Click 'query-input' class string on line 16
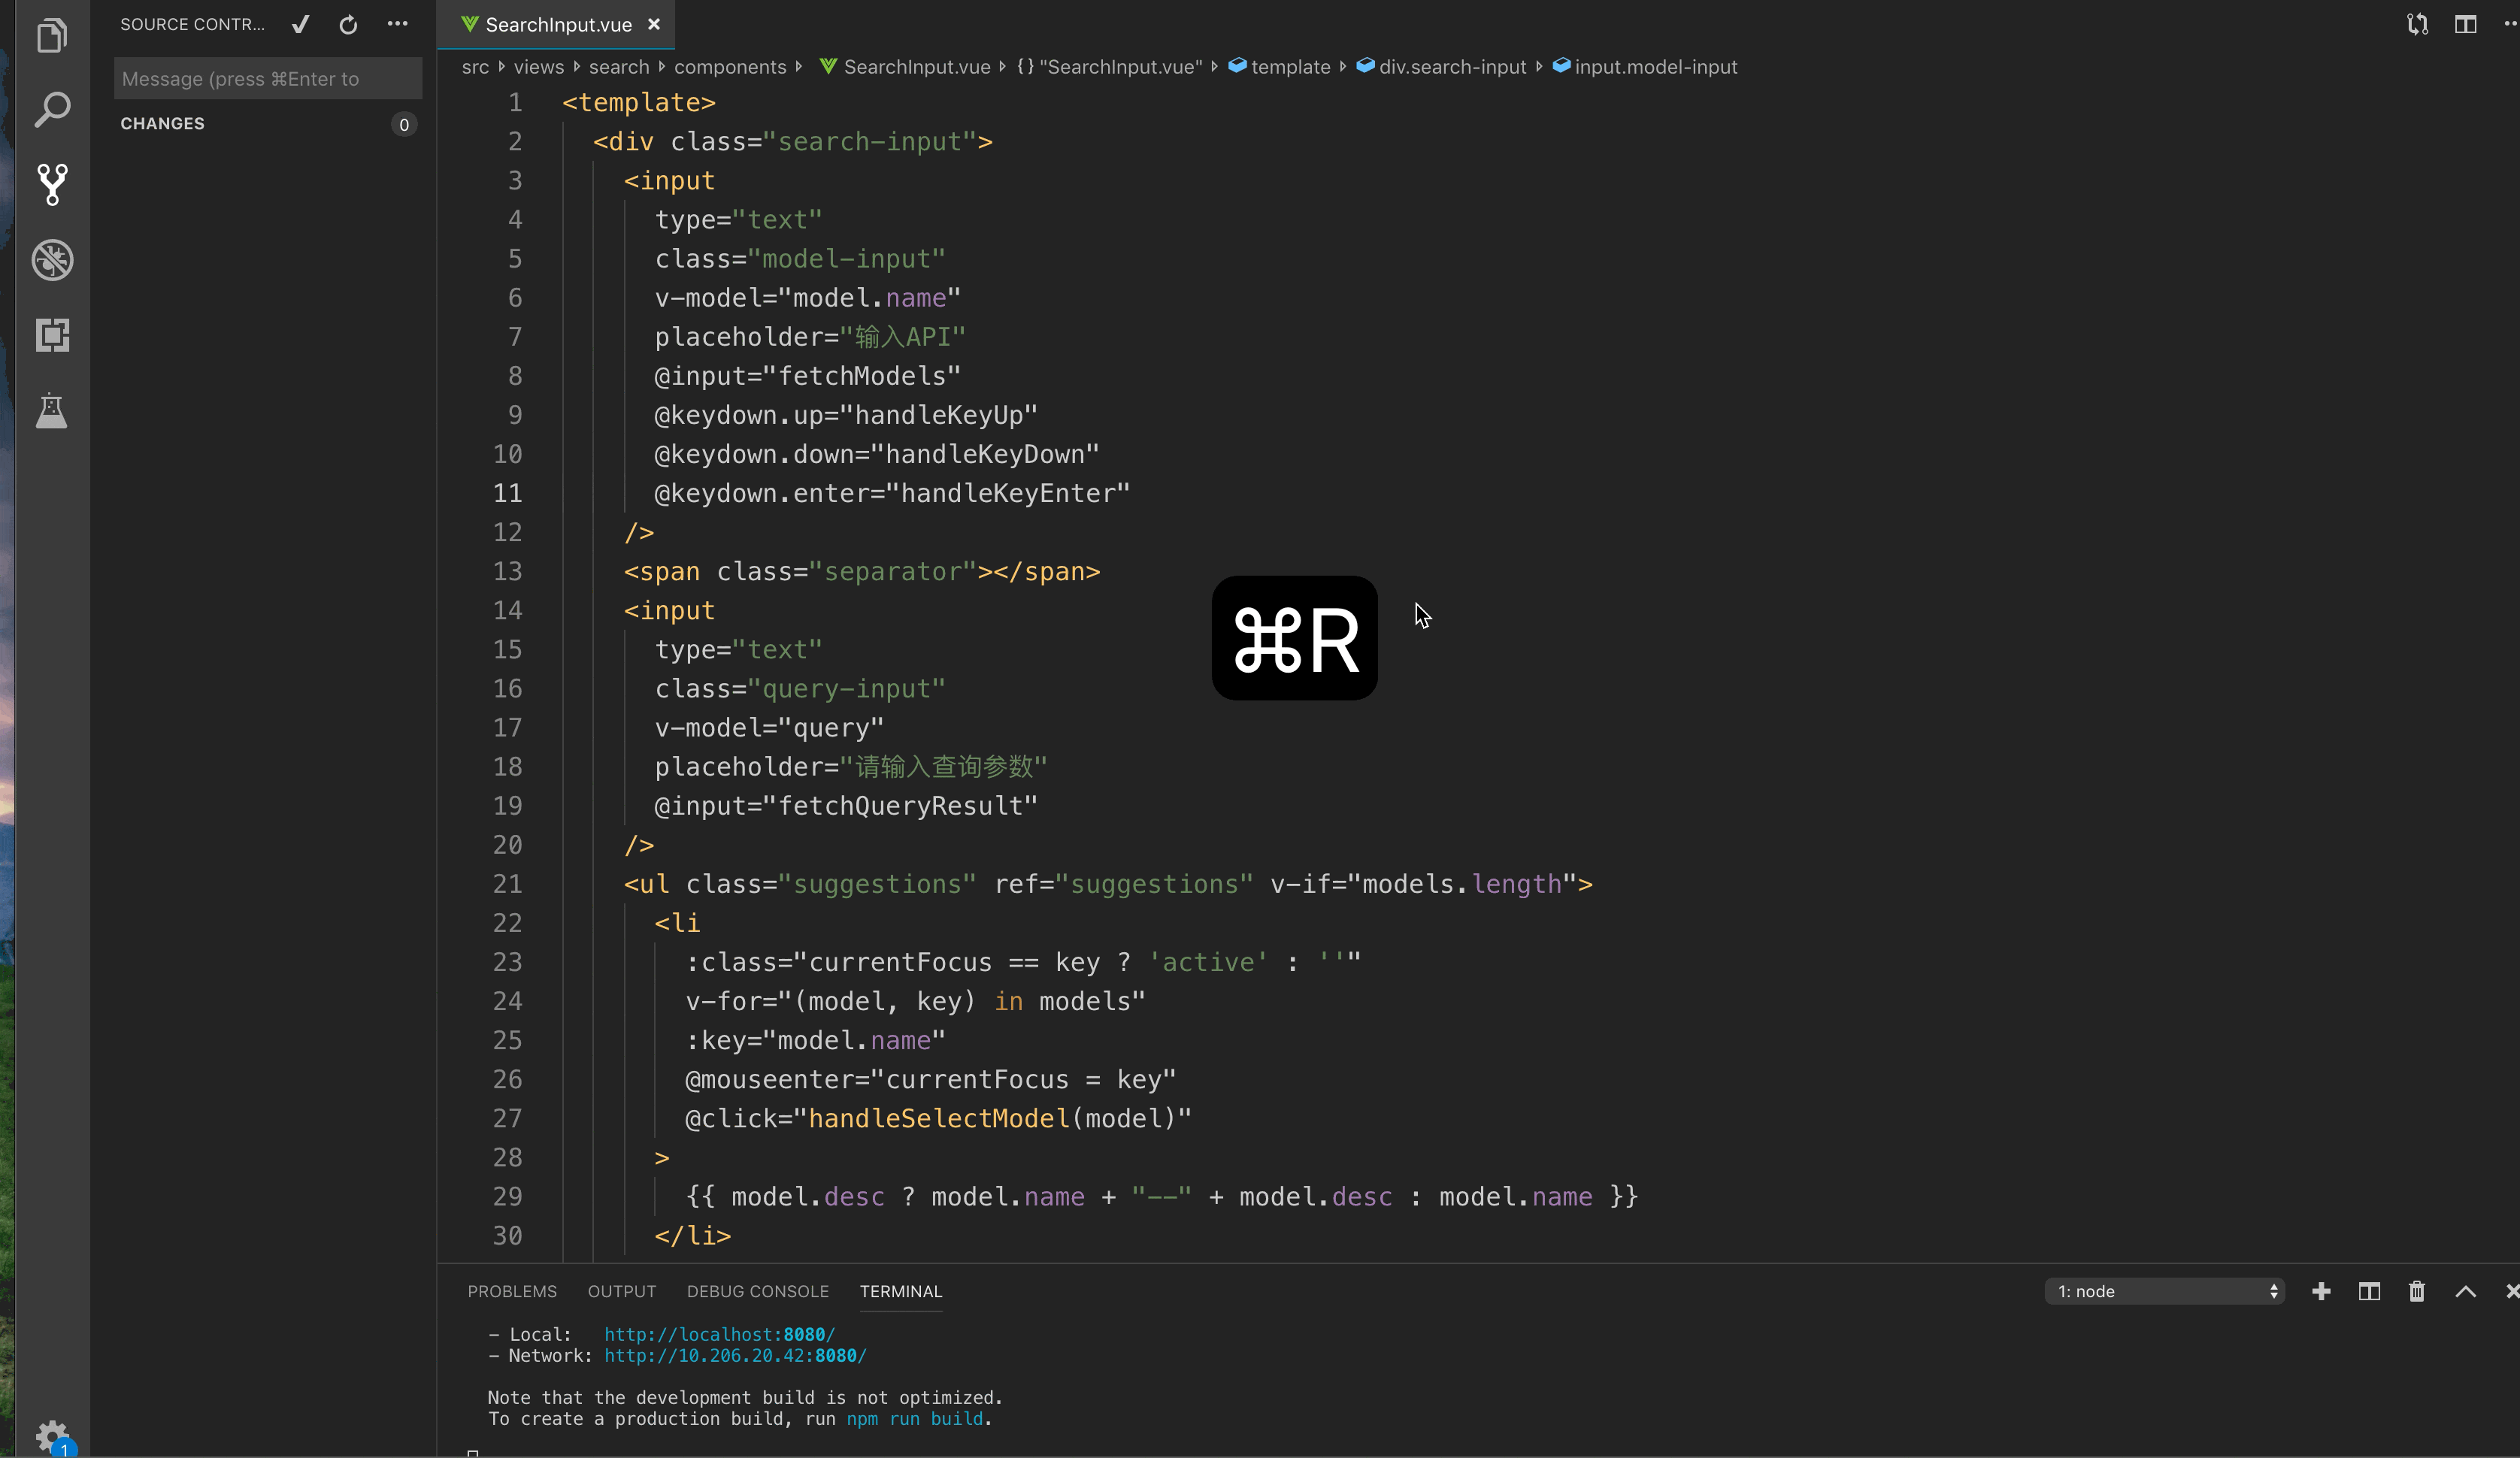Image resolution: width=2520 pixels, height=1458 pixels. pos(846,689)
